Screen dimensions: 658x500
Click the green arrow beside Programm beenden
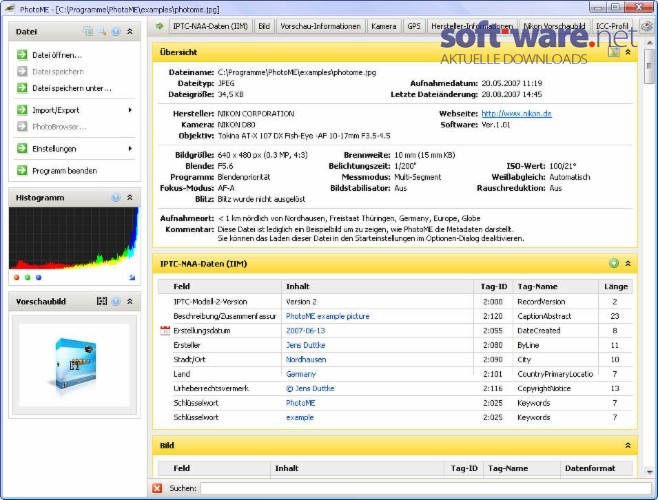pos(22,170)
